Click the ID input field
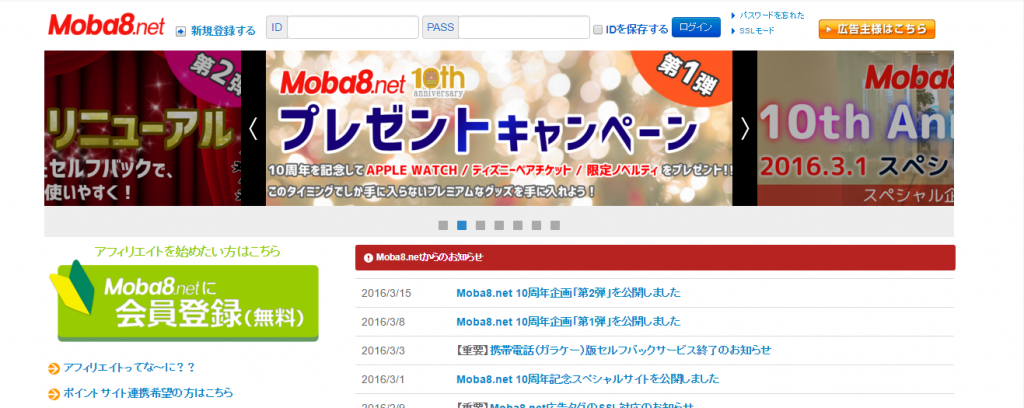 353,27
